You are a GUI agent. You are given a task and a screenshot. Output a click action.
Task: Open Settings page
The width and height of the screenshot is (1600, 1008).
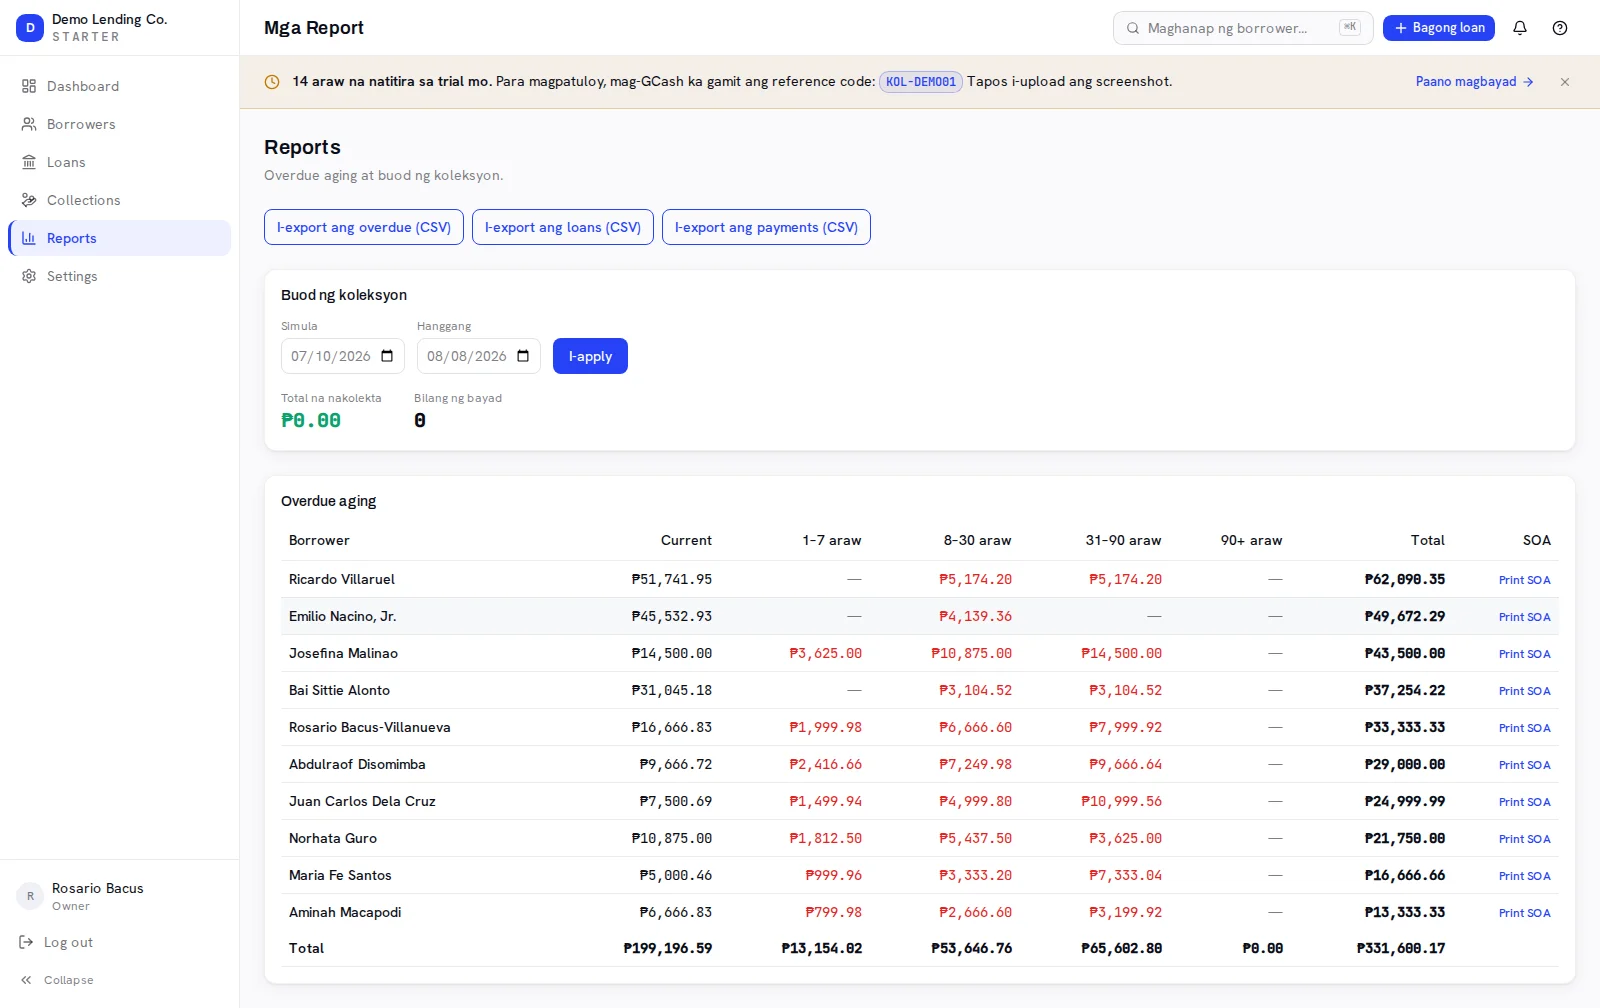(119, 276)
